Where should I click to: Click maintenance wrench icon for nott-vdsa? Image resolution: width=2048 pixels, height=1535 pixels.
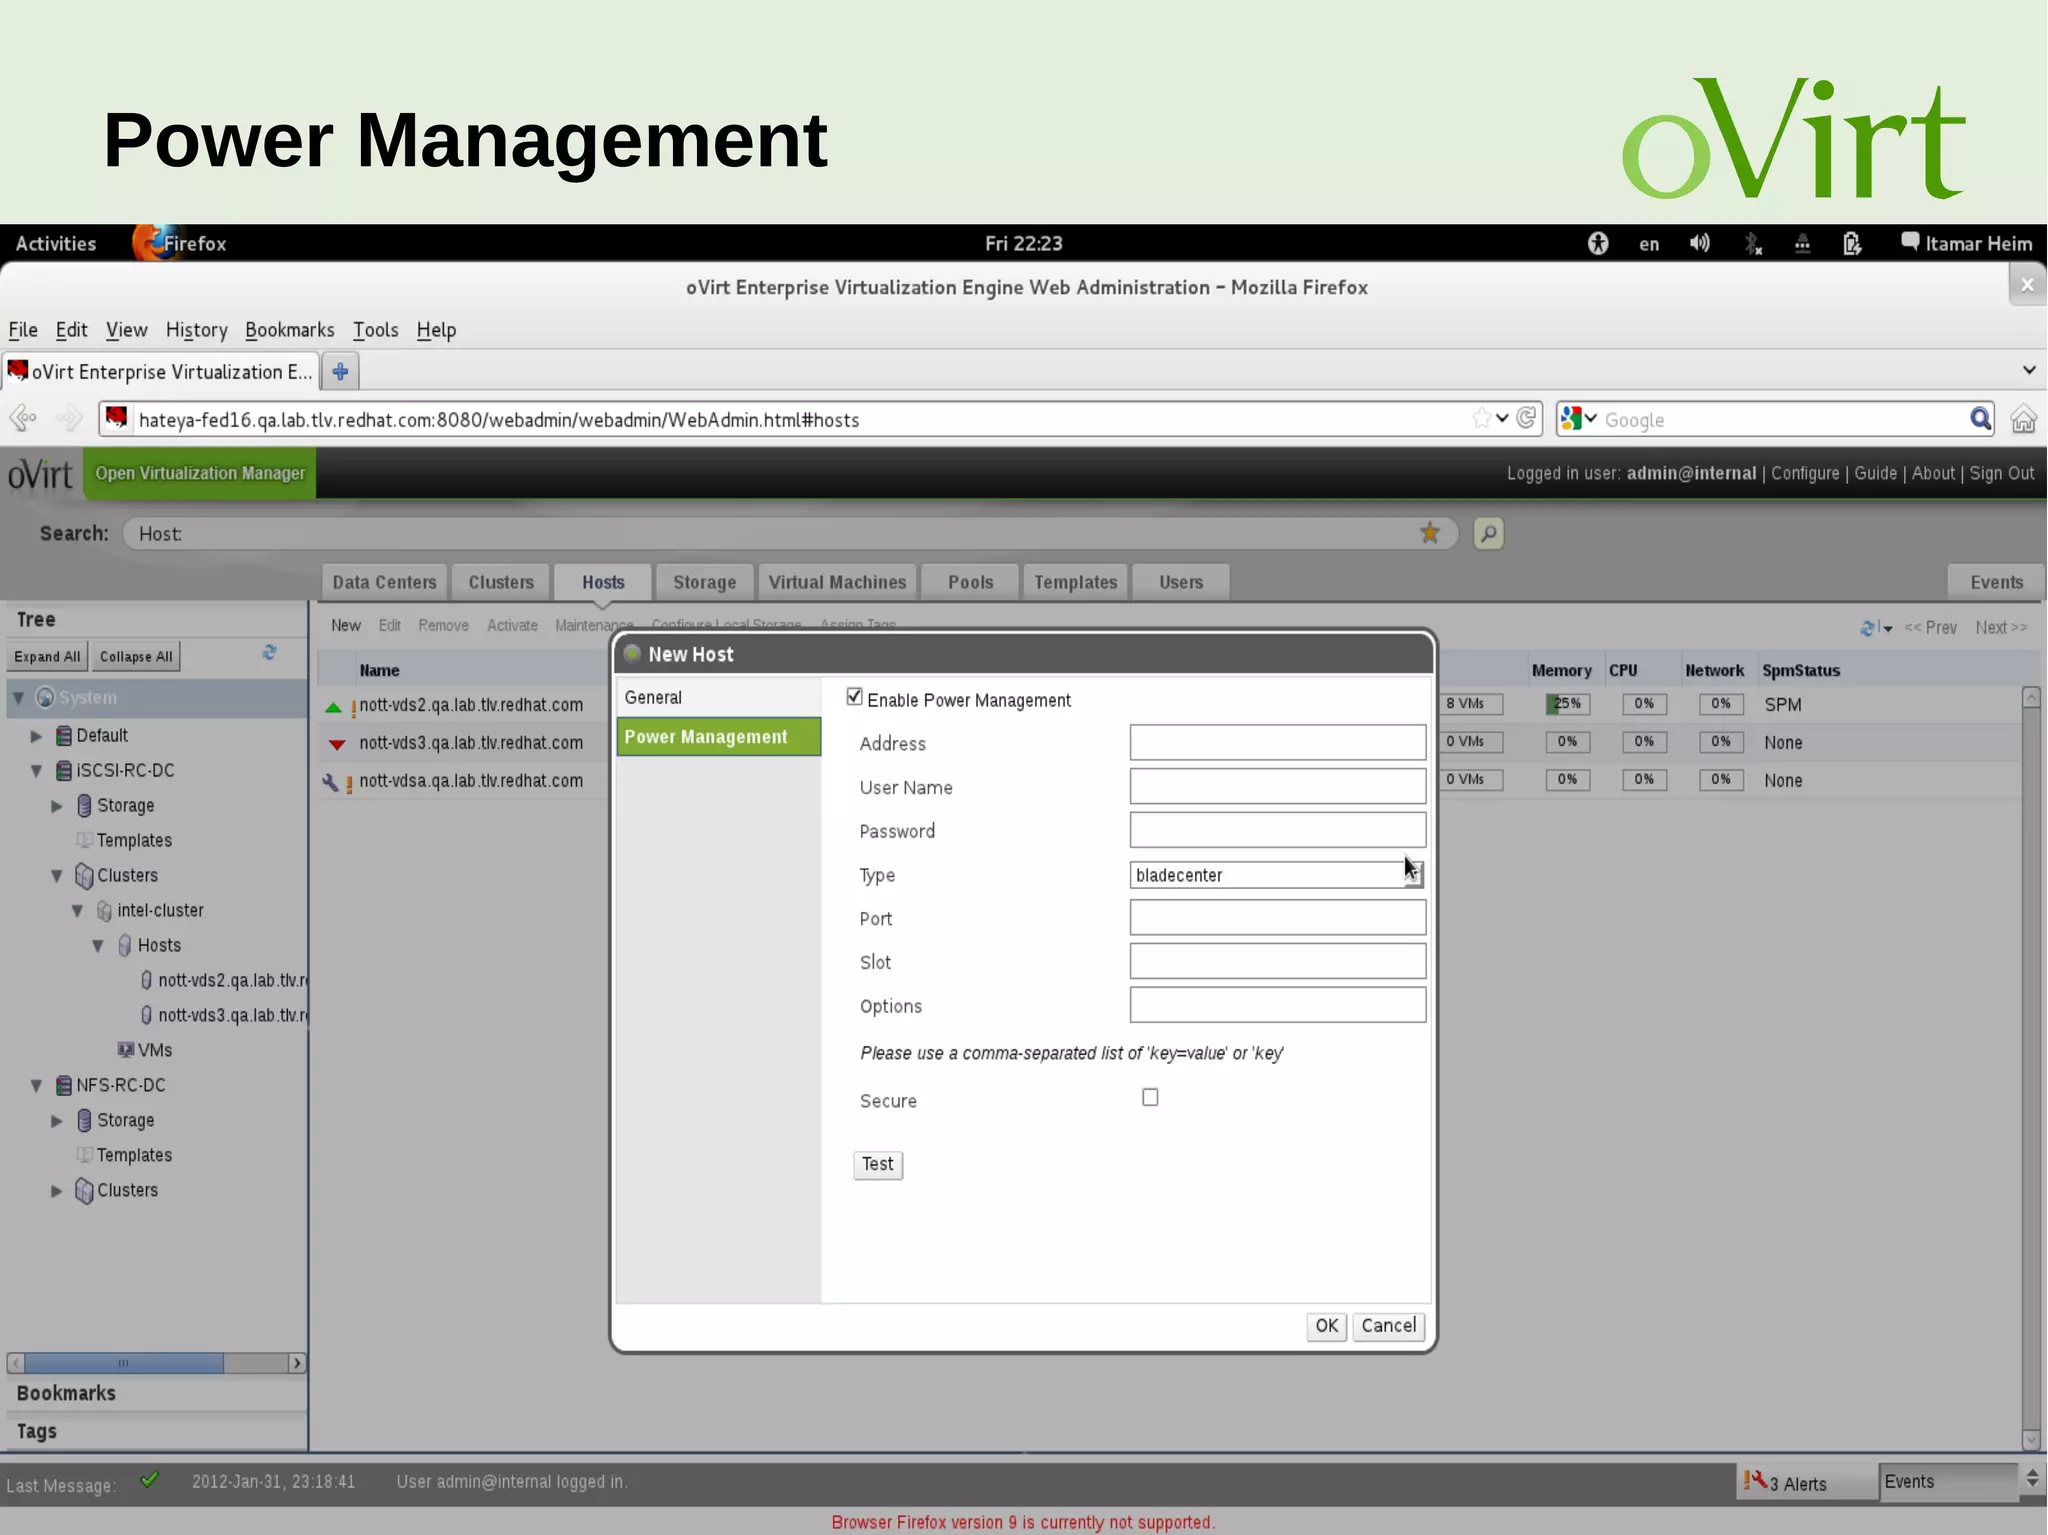tap(331, 782)
